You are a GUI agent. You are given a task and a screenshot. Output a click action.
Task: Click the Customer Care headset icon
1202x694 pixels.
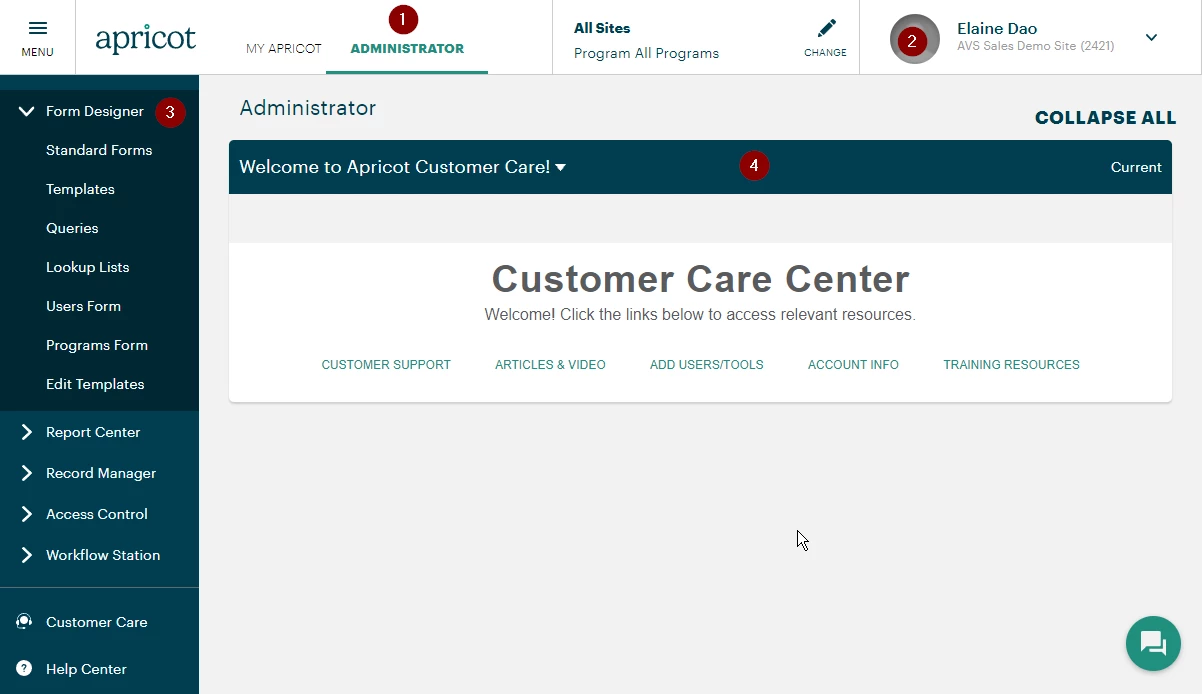point(24,622)
